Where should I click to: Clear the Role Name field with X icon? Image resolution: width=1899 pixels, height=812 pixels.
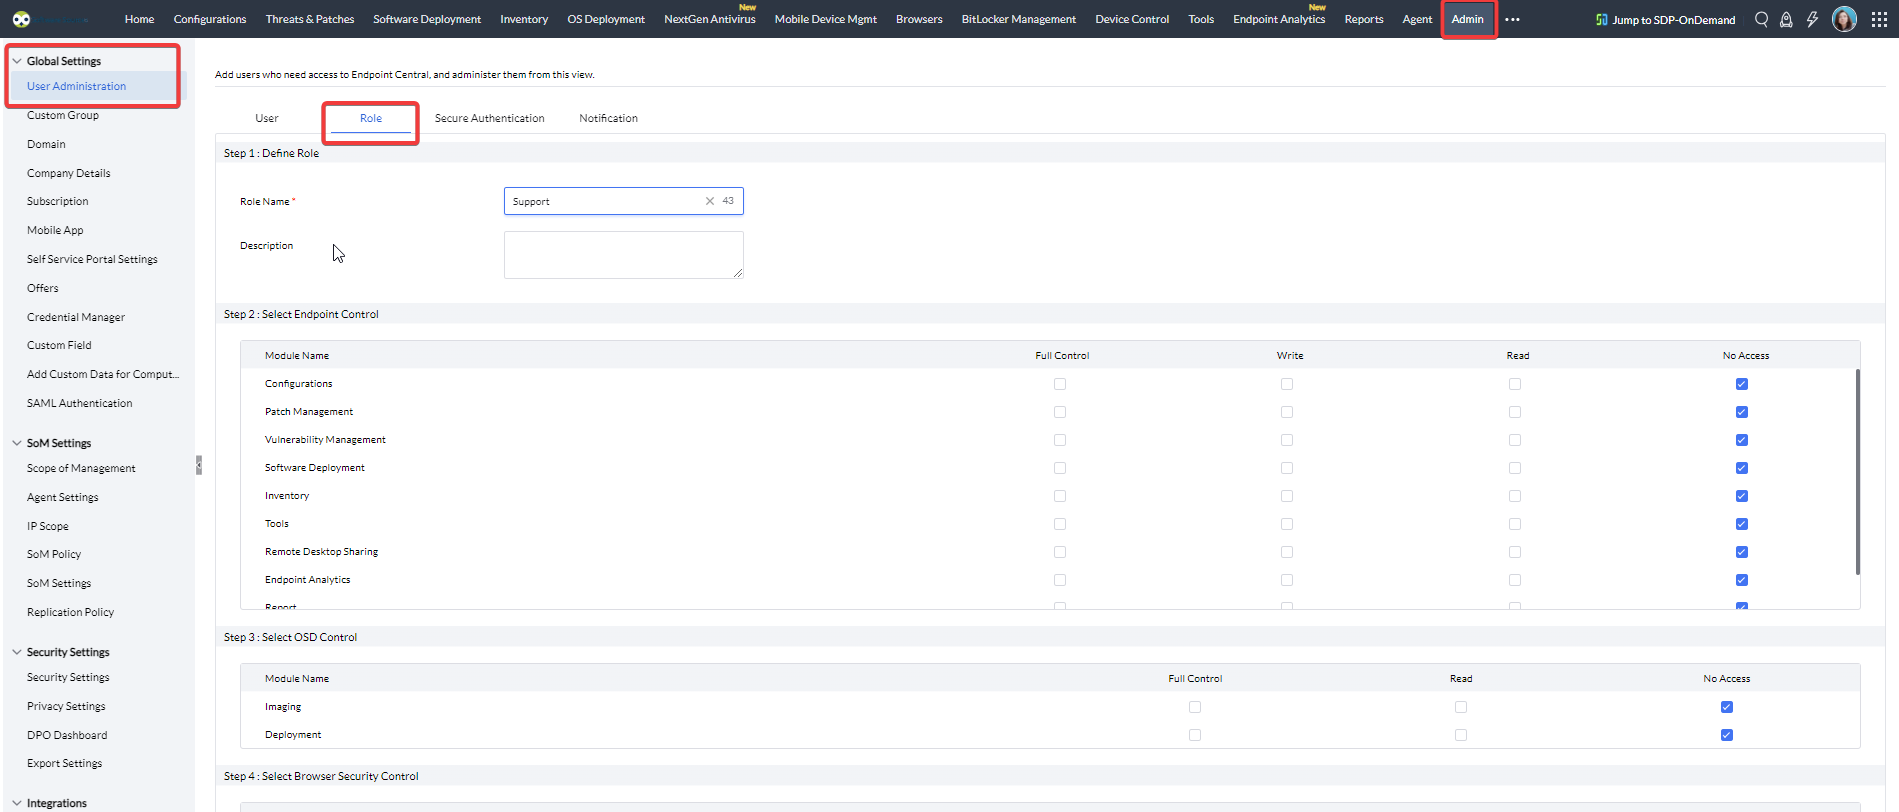pyautogui.click(x=710, y=201)
